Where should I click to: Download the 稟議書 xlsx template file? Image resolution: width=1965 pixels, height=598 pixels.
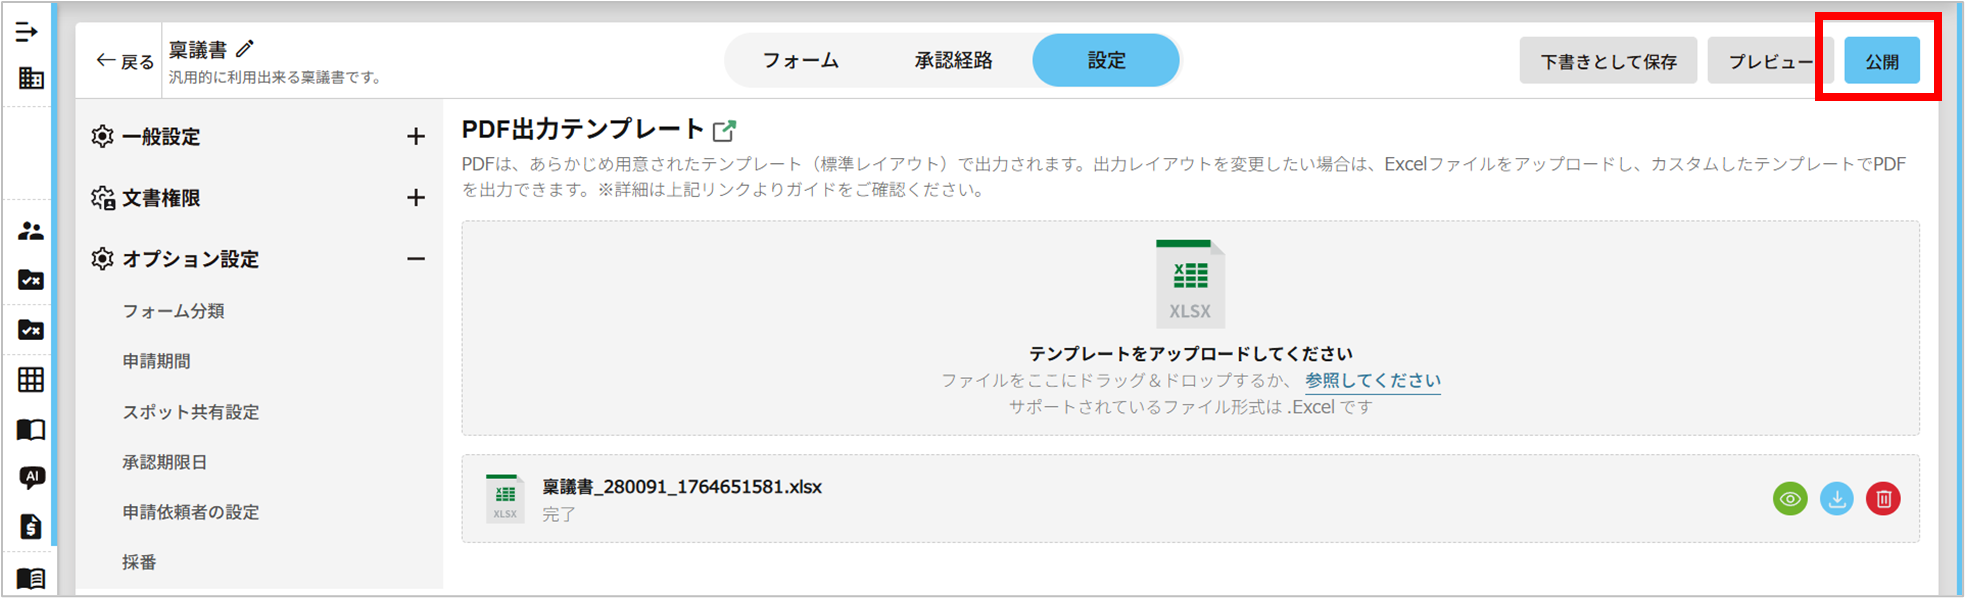(1836, 498)
